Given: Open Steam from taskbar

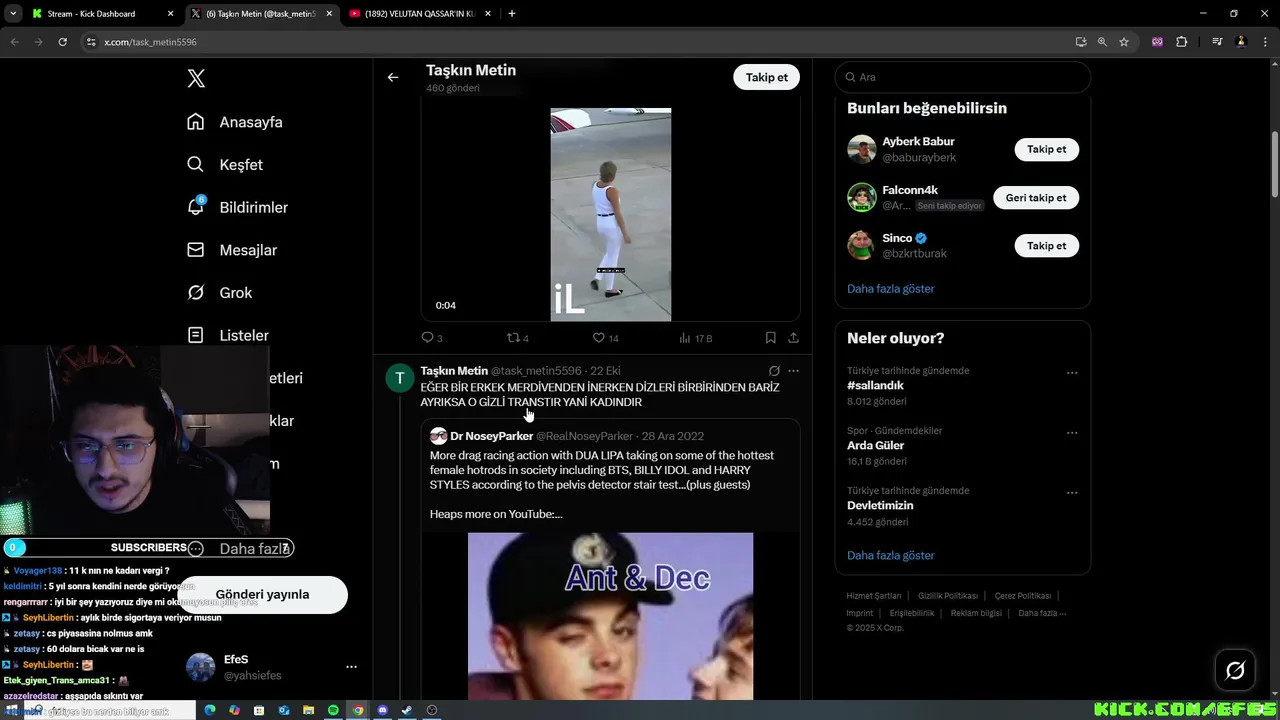Looking at the screenshot, I should (406, 710).
